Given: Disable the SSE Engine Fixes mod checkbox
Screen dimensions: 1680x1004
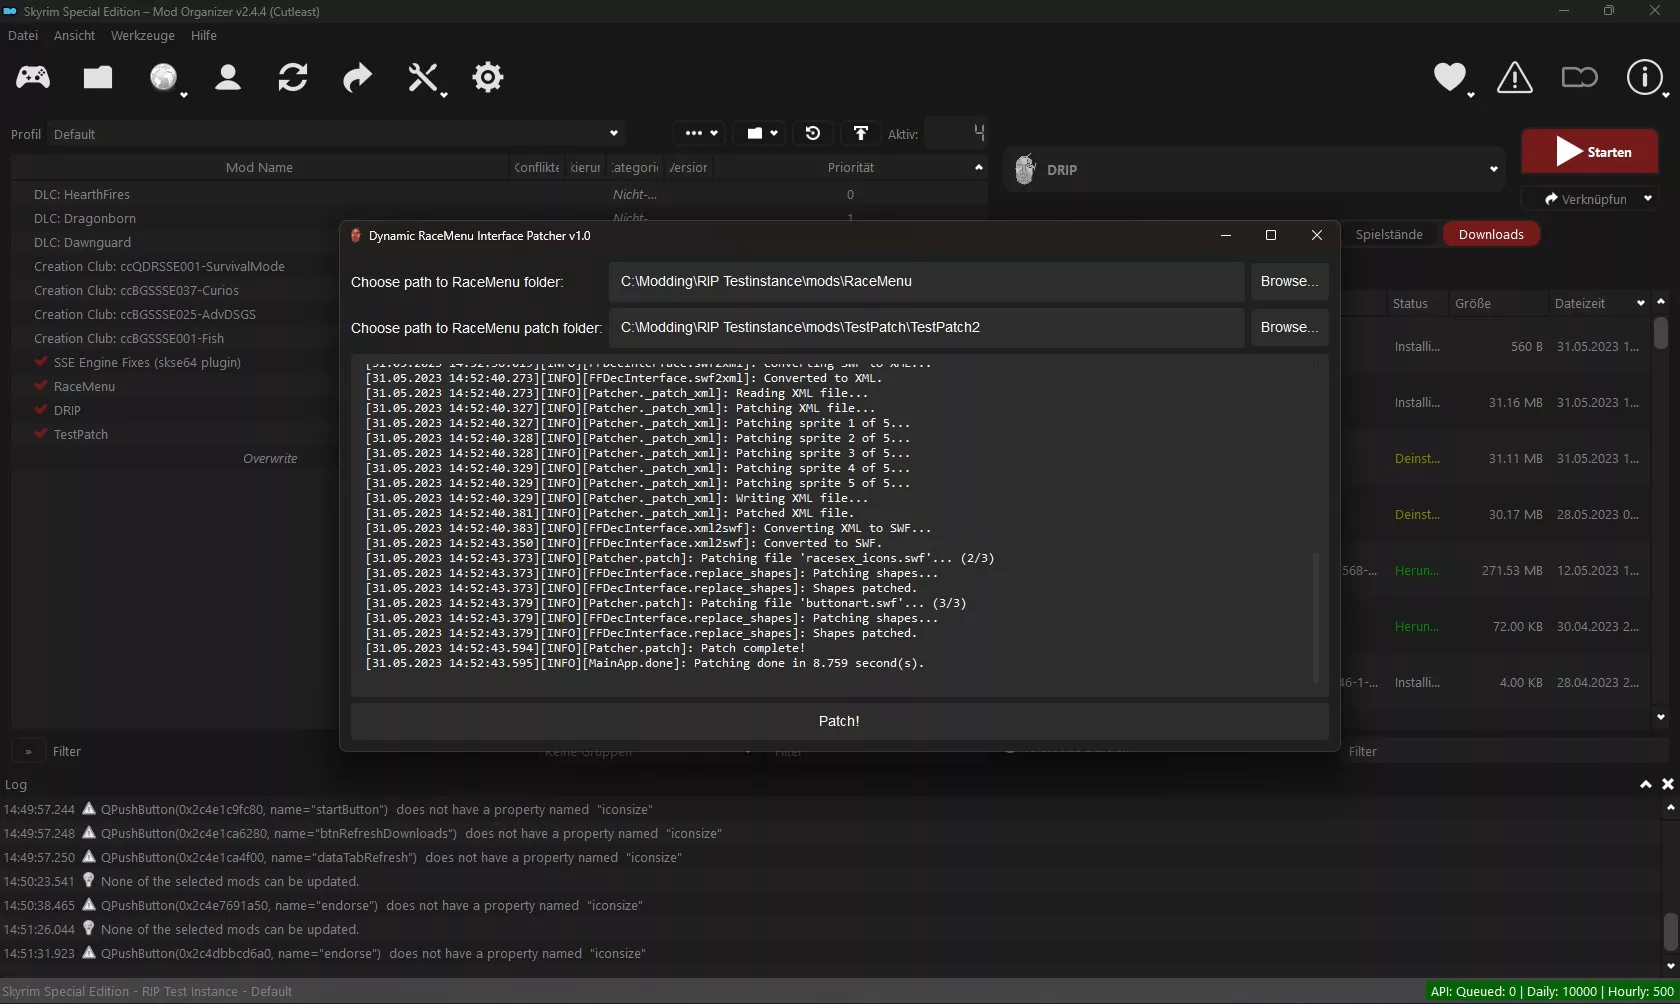Looking at the screenshot, I should (41, 362).
